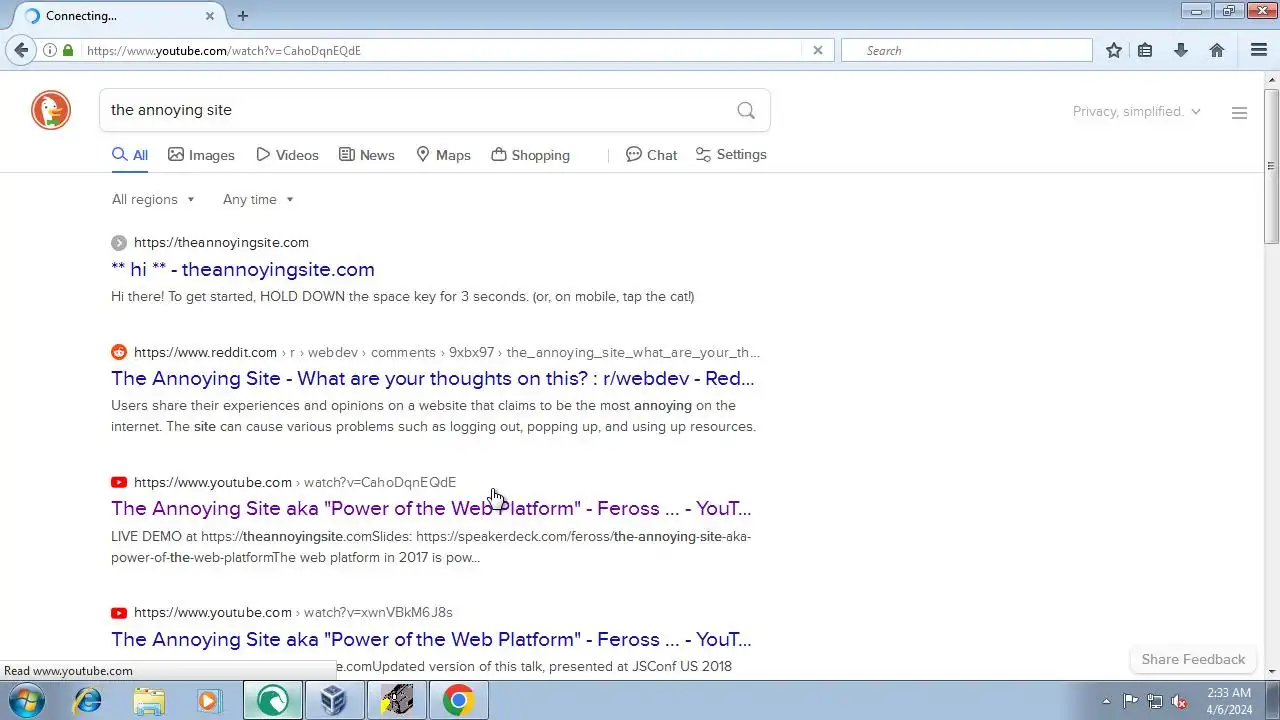1280x720 pixels.
Task: Open the bookmarks list icon
Action: point(1145,50)
